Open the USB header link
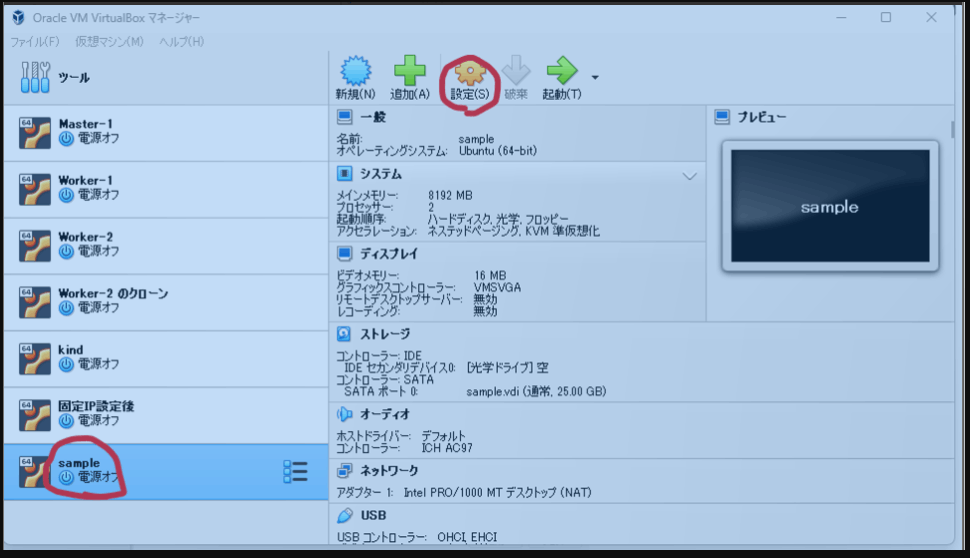 [x=373, y=515]
